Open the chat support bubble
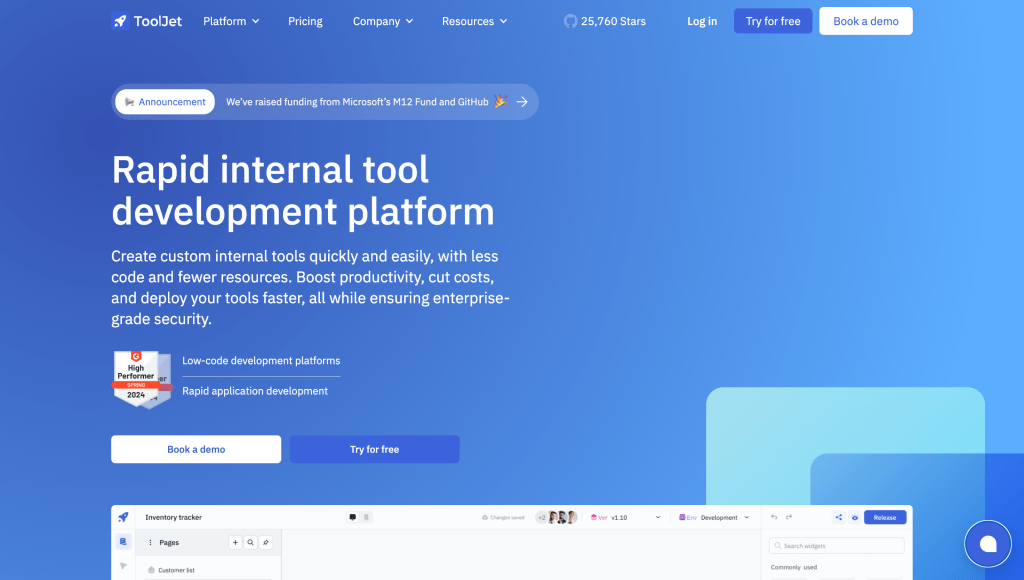The height and width of the screenshot is (580, 1024). click(987, 543)
